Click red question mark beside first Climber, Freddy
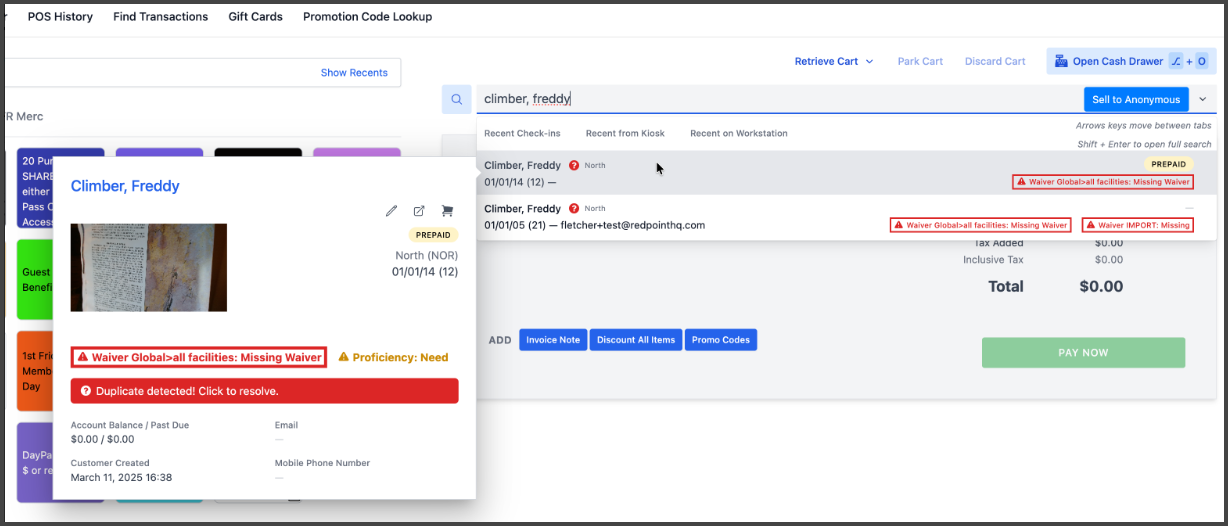This screenshot has height=526, width=1228. coord(574,166)
